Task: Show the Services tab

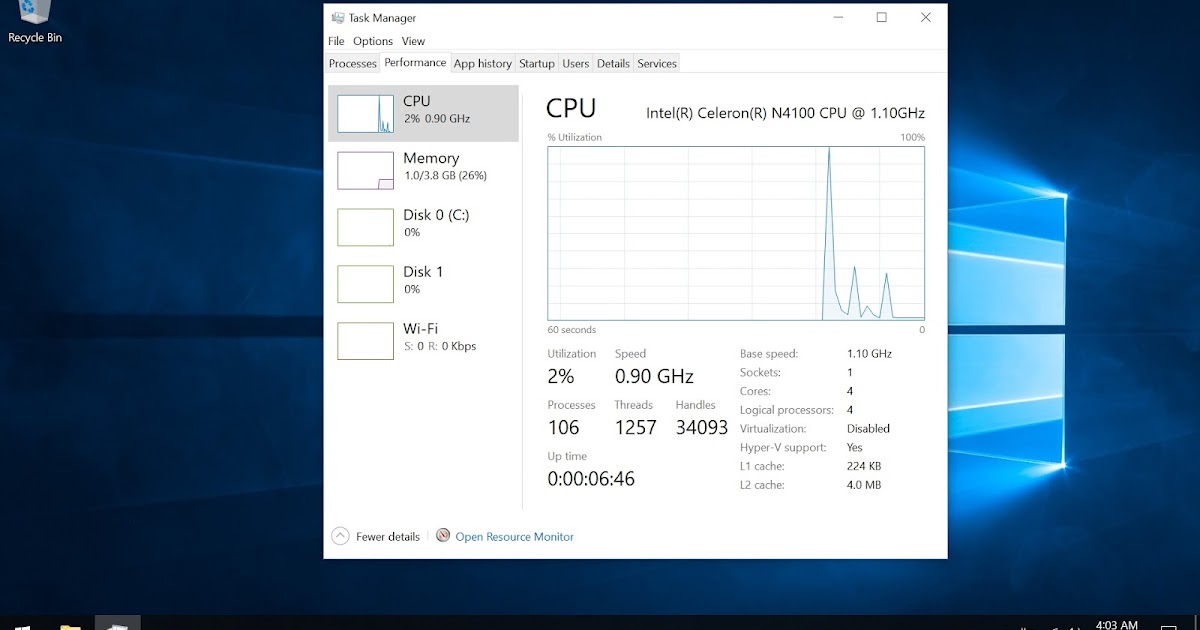Action: pyautogui.click(x=657, y=63)
